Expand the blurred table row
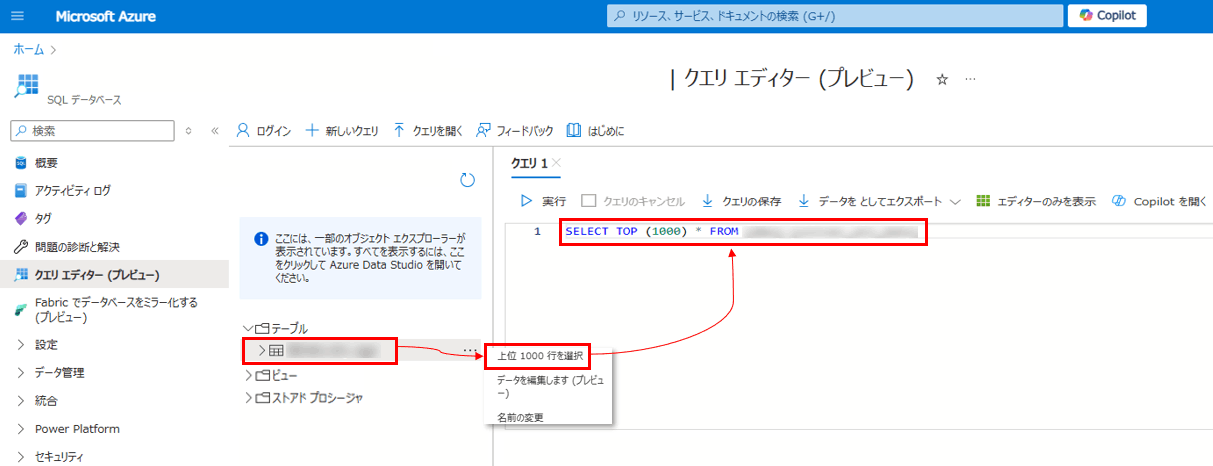Viewport: 1213px width, 466px height. [263, 351]
